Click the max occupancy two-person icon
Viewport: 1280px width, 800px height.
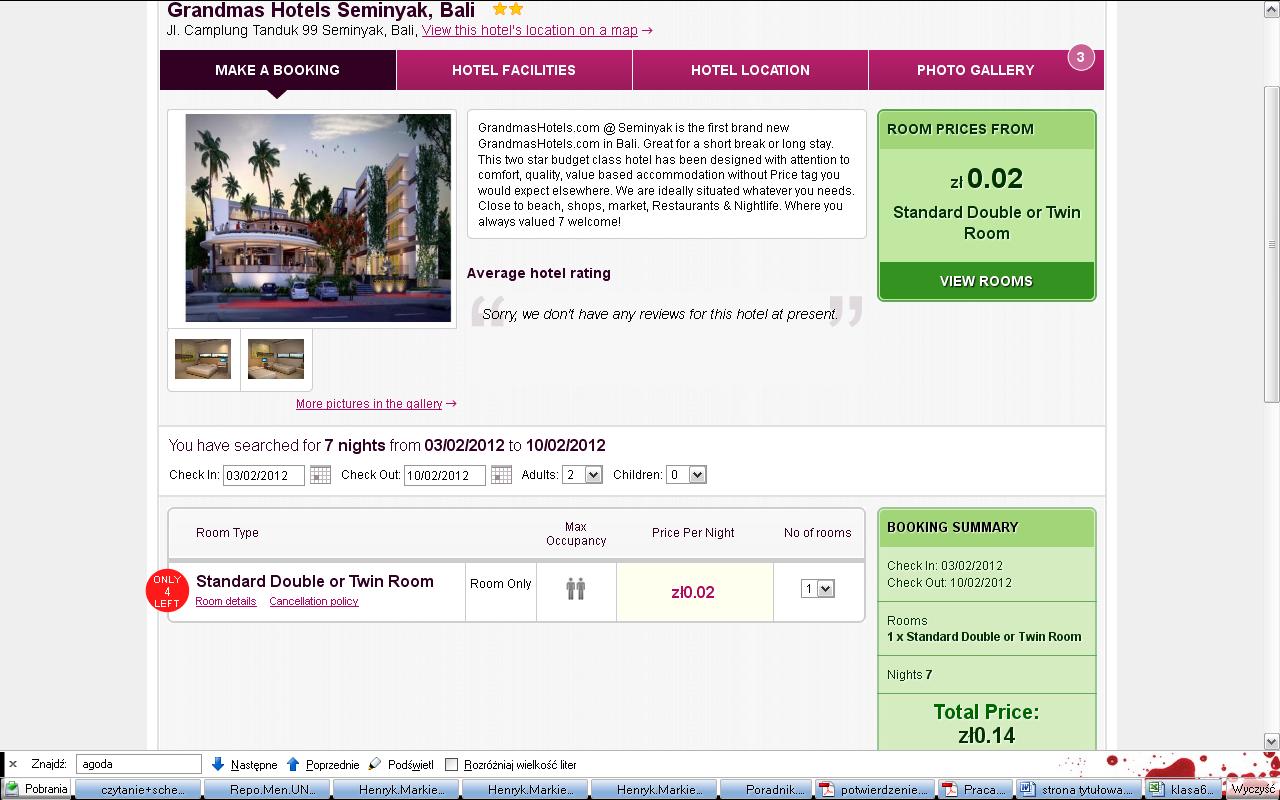575,589
